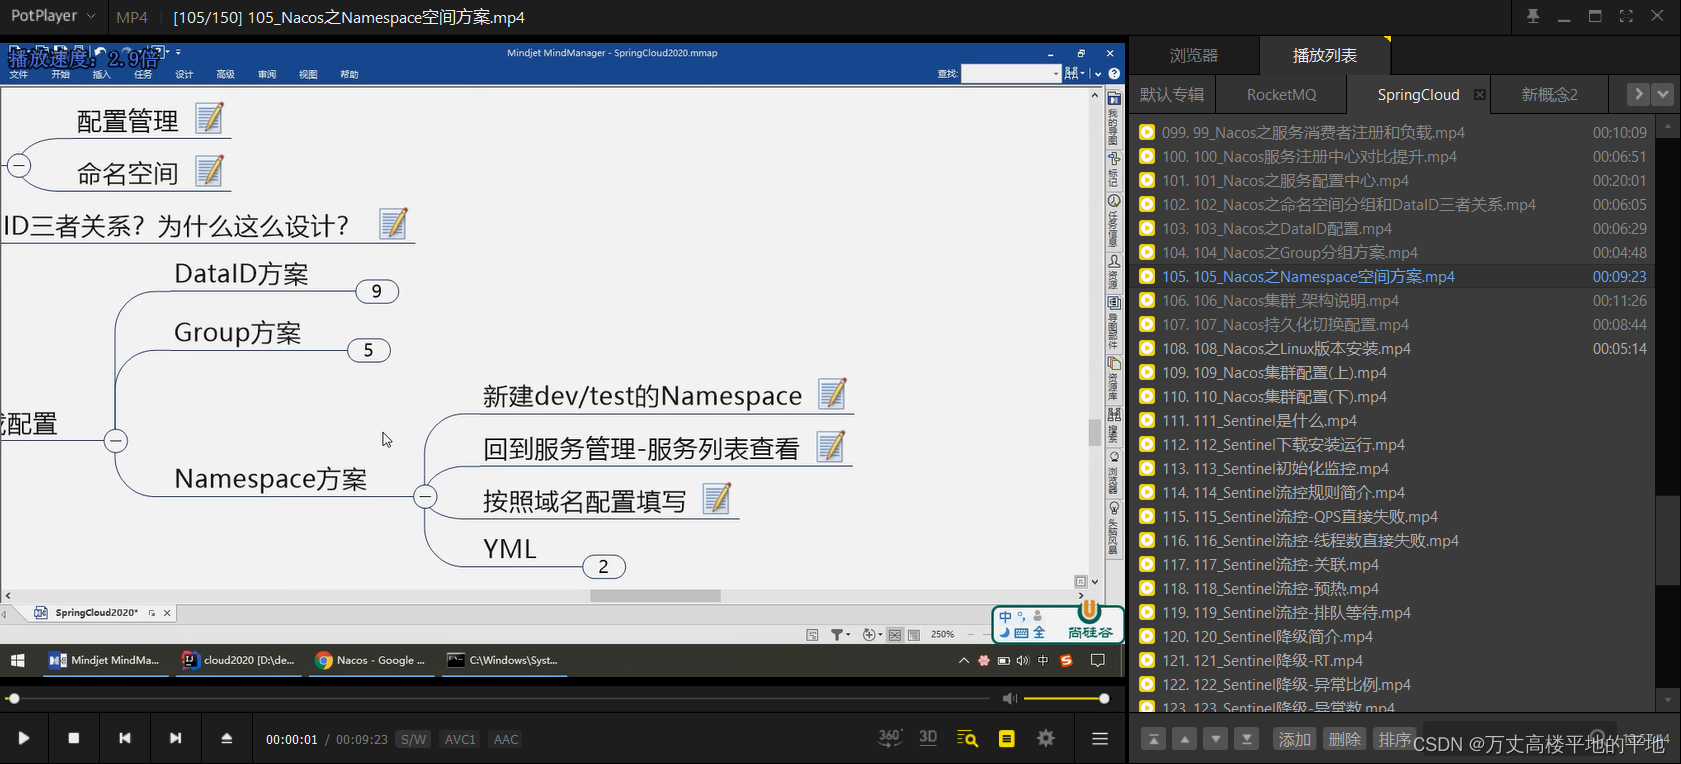Toggle the 360 degree video mode
The width and height of the screenshot is (1681, 764).
889,738
